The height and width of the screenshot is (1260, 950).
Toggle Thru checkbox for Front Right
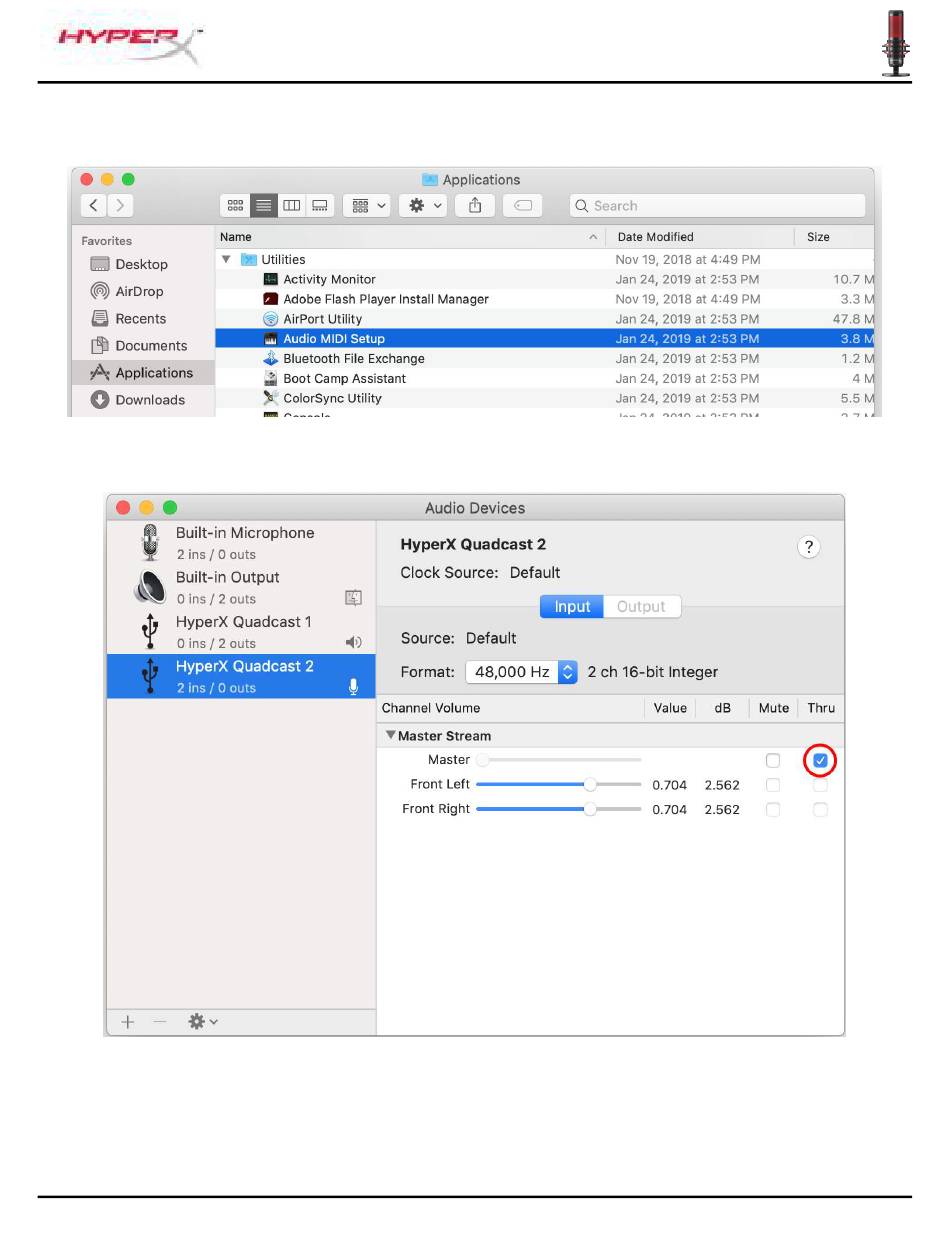click(821, 810)
